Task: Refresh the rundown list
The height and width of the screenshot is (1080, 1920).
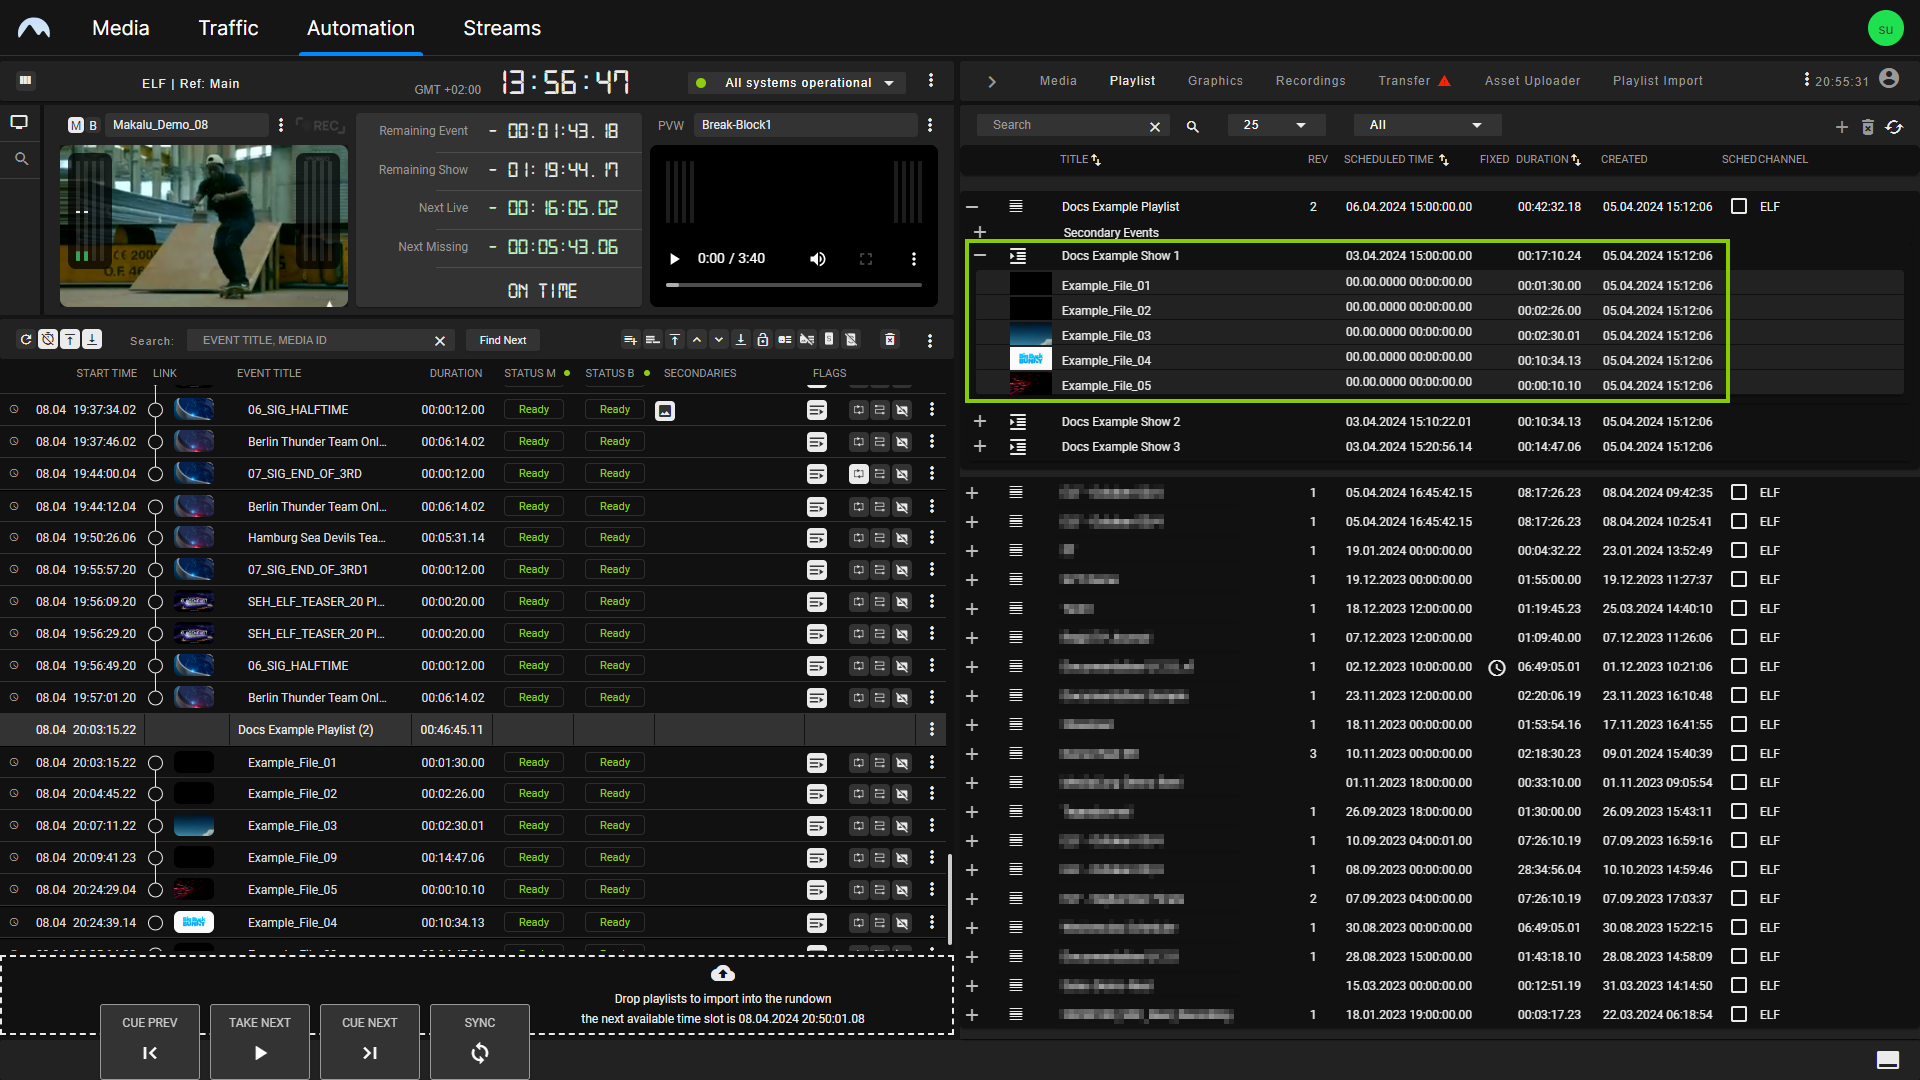Action: (26, 339)
